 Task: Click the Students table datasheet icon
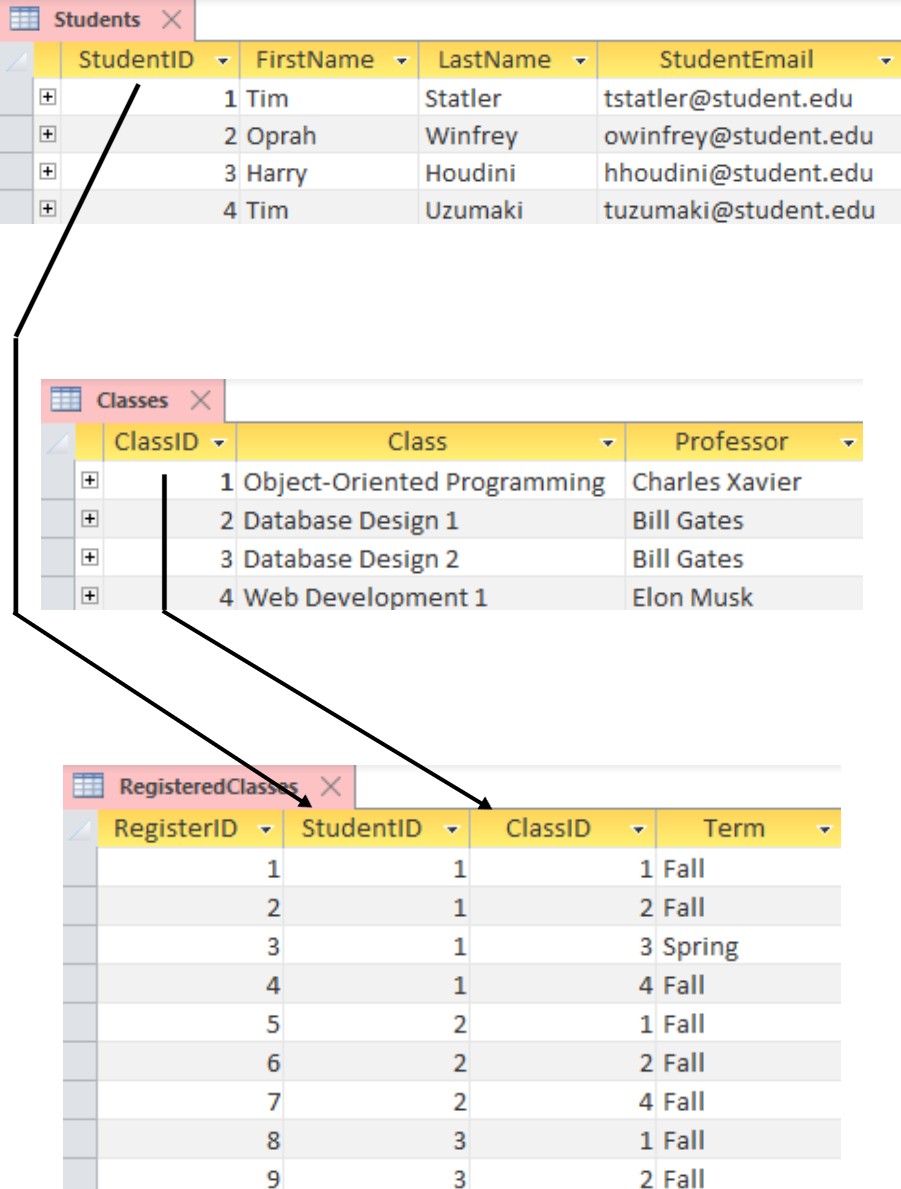[x=23, y=20]
